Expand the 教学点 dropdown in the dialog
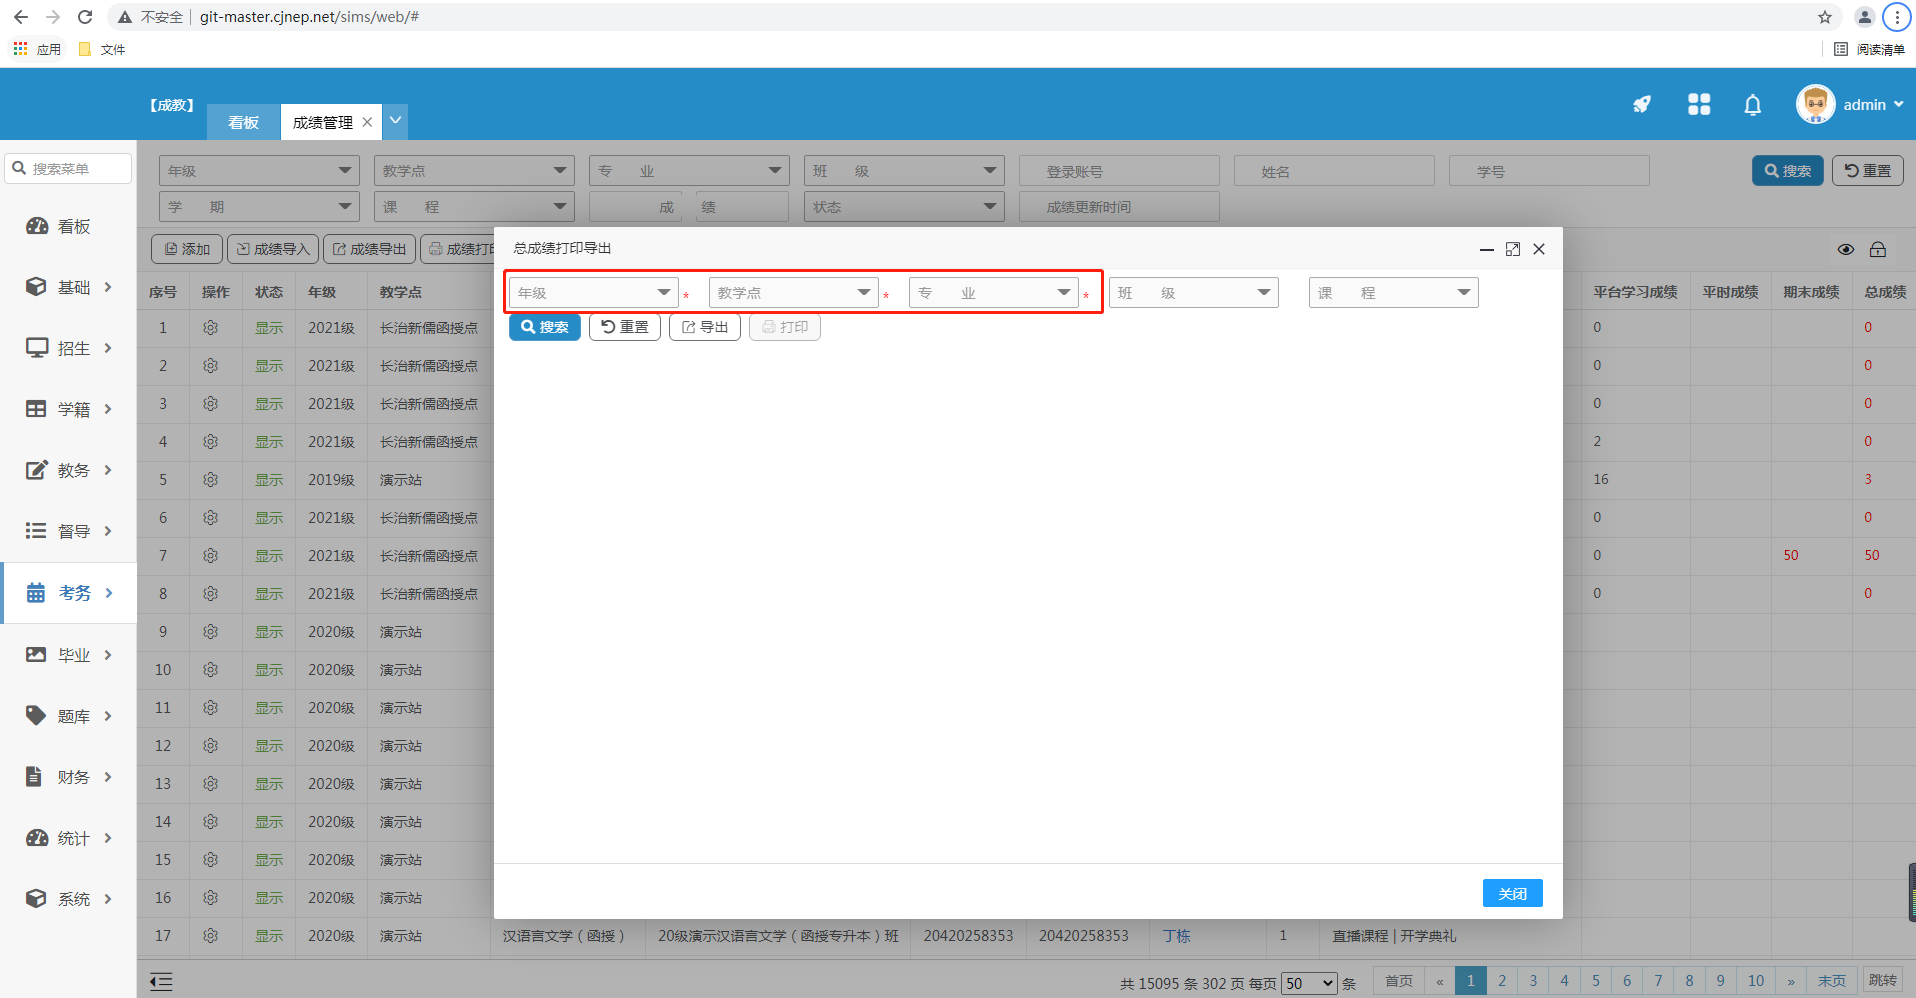 tap(793, 293)
